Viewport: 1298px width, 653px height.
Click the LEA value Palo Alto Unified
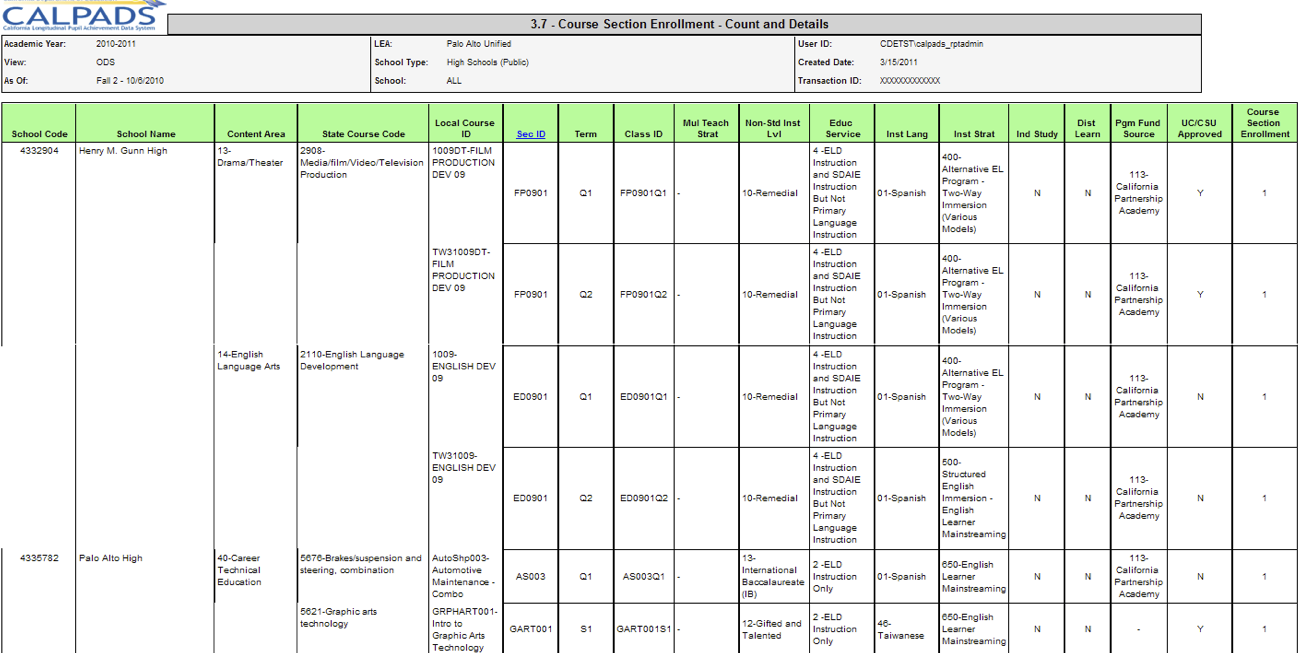click(x=479, y=44)
